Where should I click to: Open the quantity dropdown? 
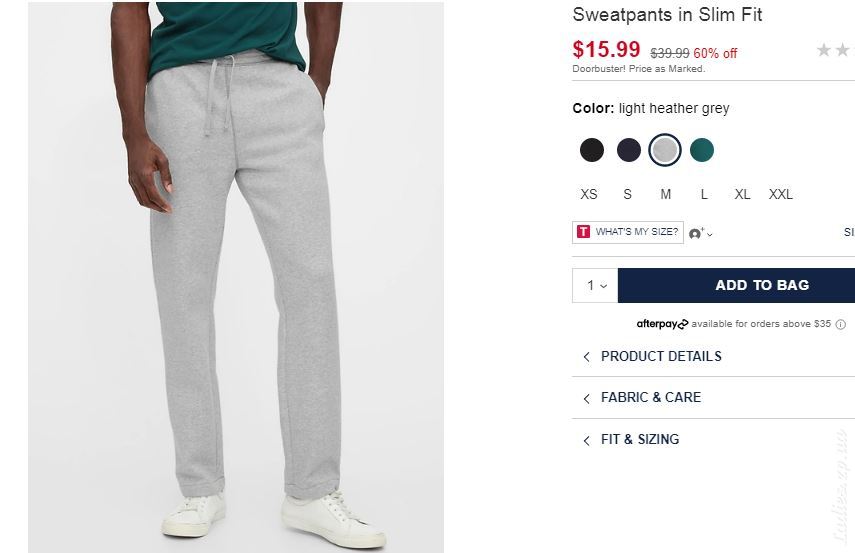595,285
